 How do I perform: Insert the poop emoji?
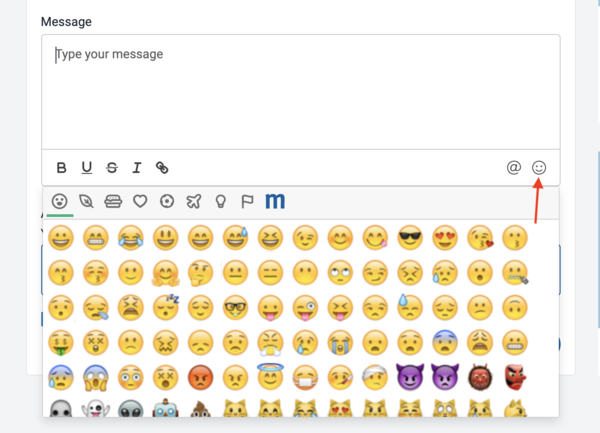(201, 409)
